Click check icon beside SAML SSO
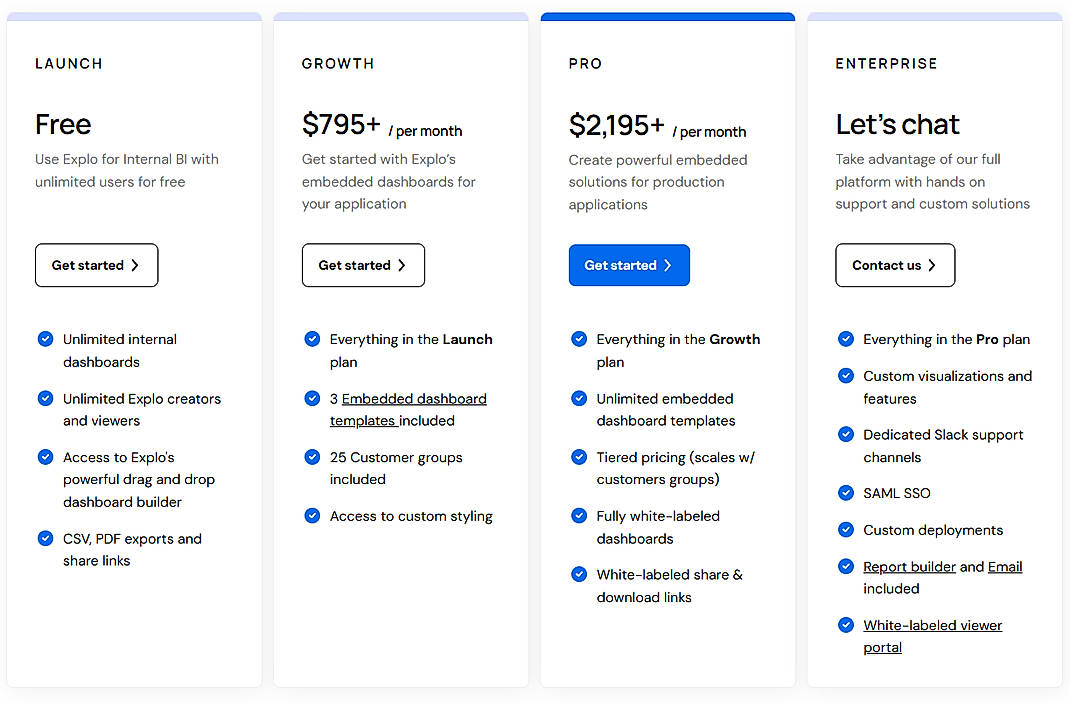This screenshot has height=703, width=1070. pos(846,493)
